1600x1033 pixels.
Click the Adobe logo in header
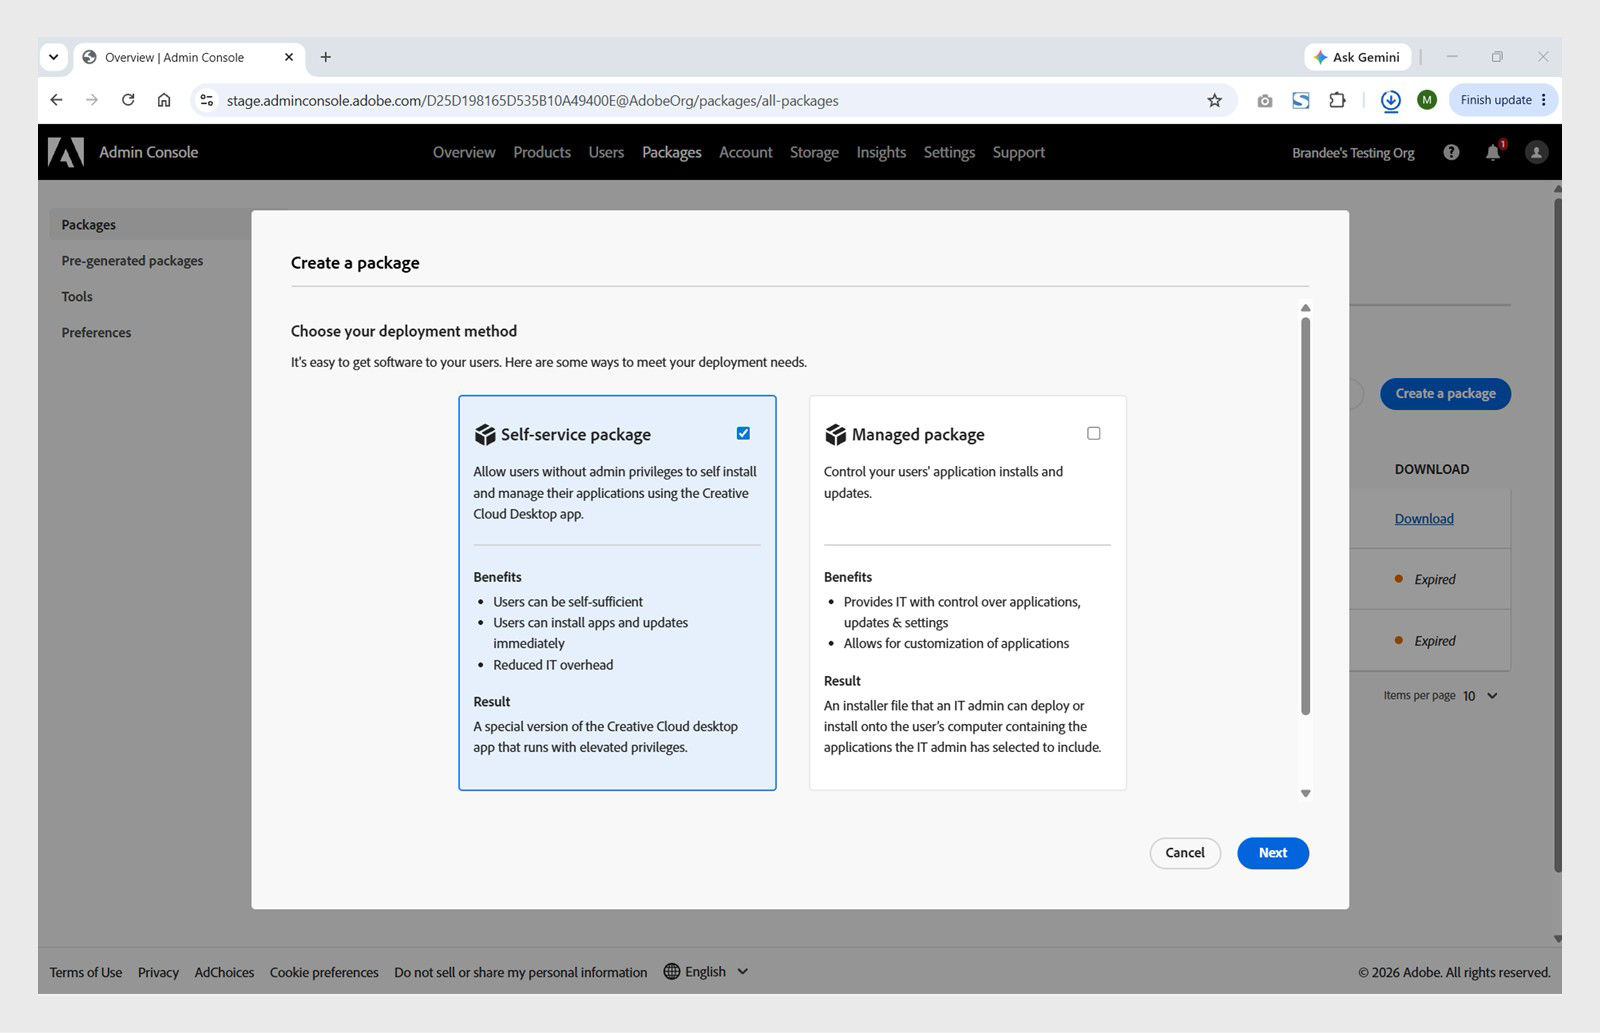[66, 152]
